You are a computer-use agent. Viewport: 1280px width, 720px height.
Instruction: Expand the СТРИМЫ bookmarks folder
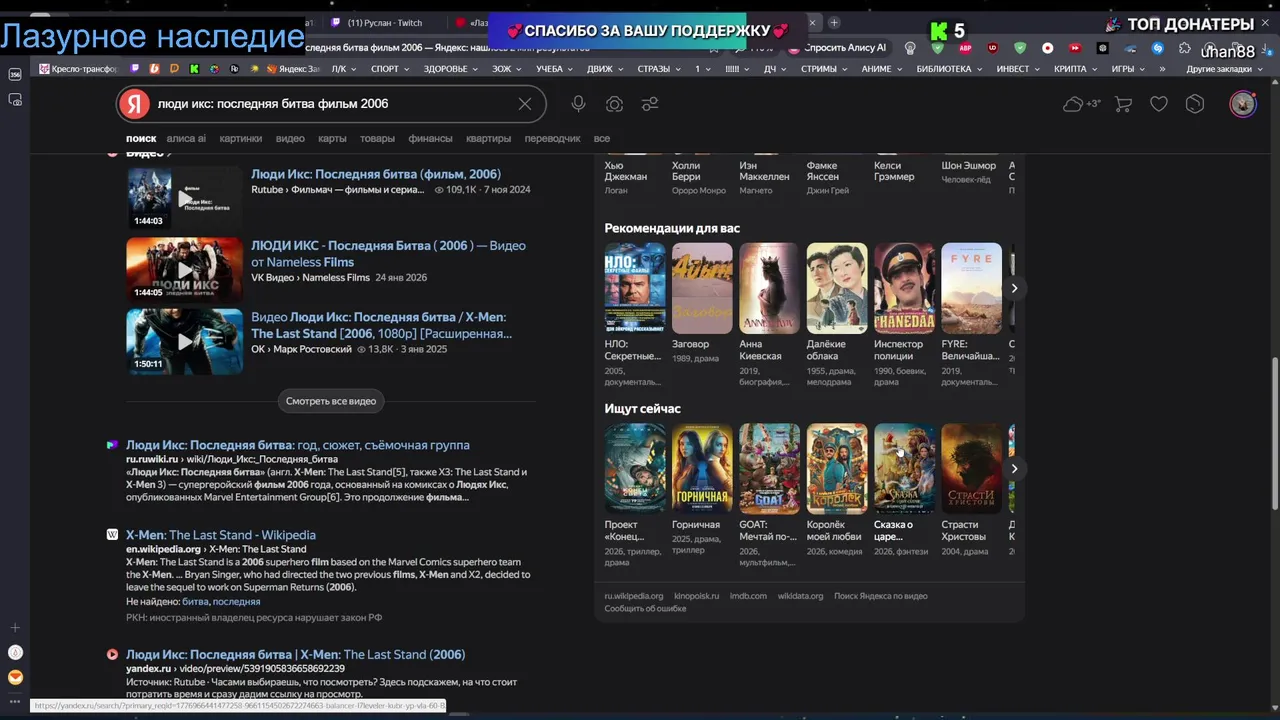point(824,69)
